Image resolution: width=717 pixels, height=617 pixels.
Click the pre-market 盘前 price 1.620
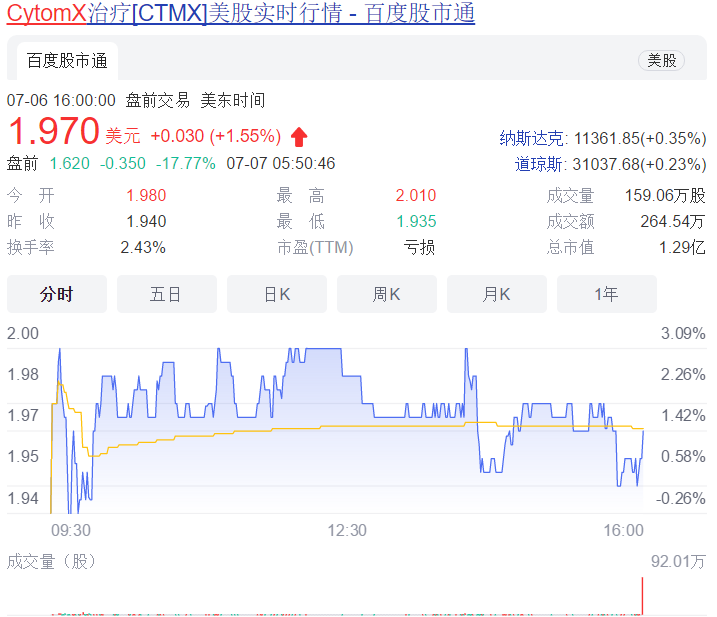click(x=70, y=163)
